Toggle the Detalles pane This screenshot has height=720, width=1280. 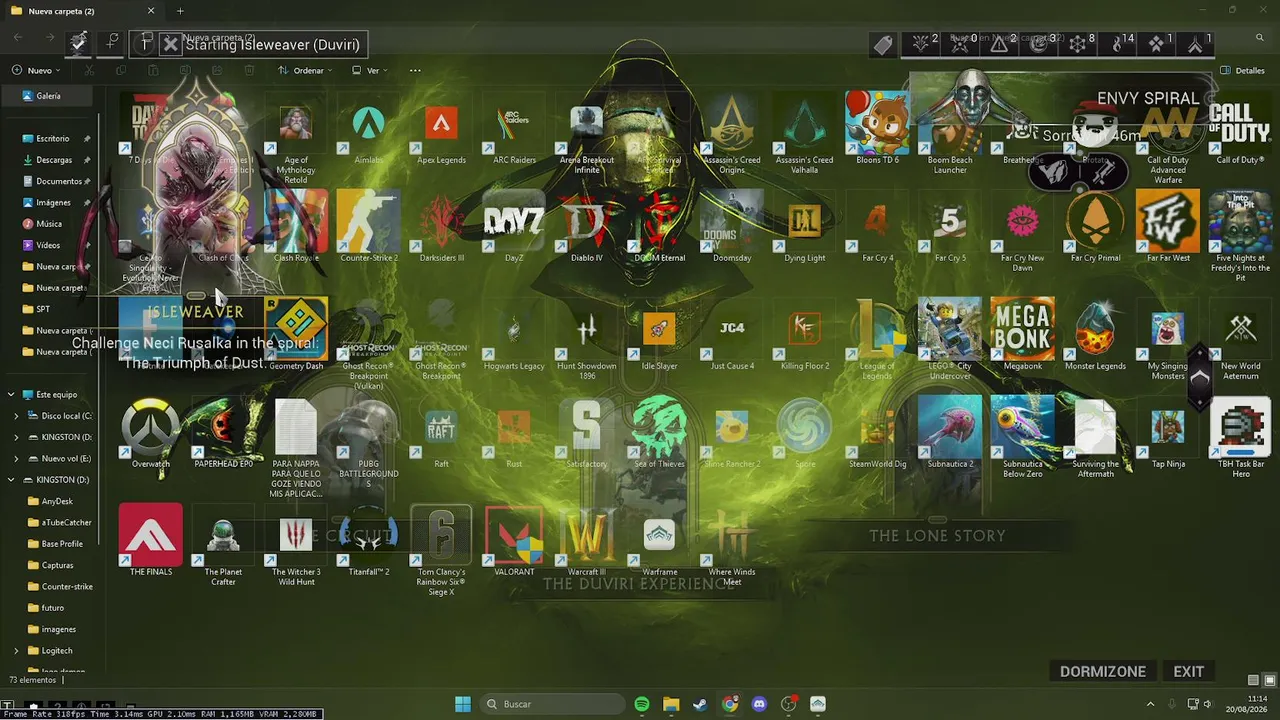tap(1243, 71)
